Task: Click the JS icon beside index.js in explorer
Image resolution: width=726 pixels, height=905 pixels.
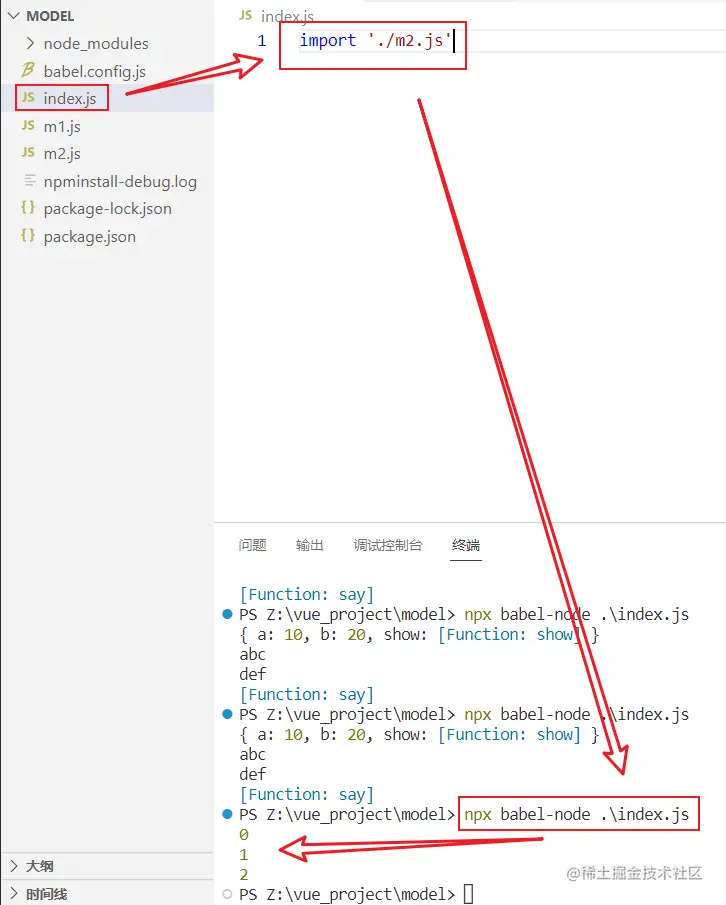Action: click(x=28, y=98)
